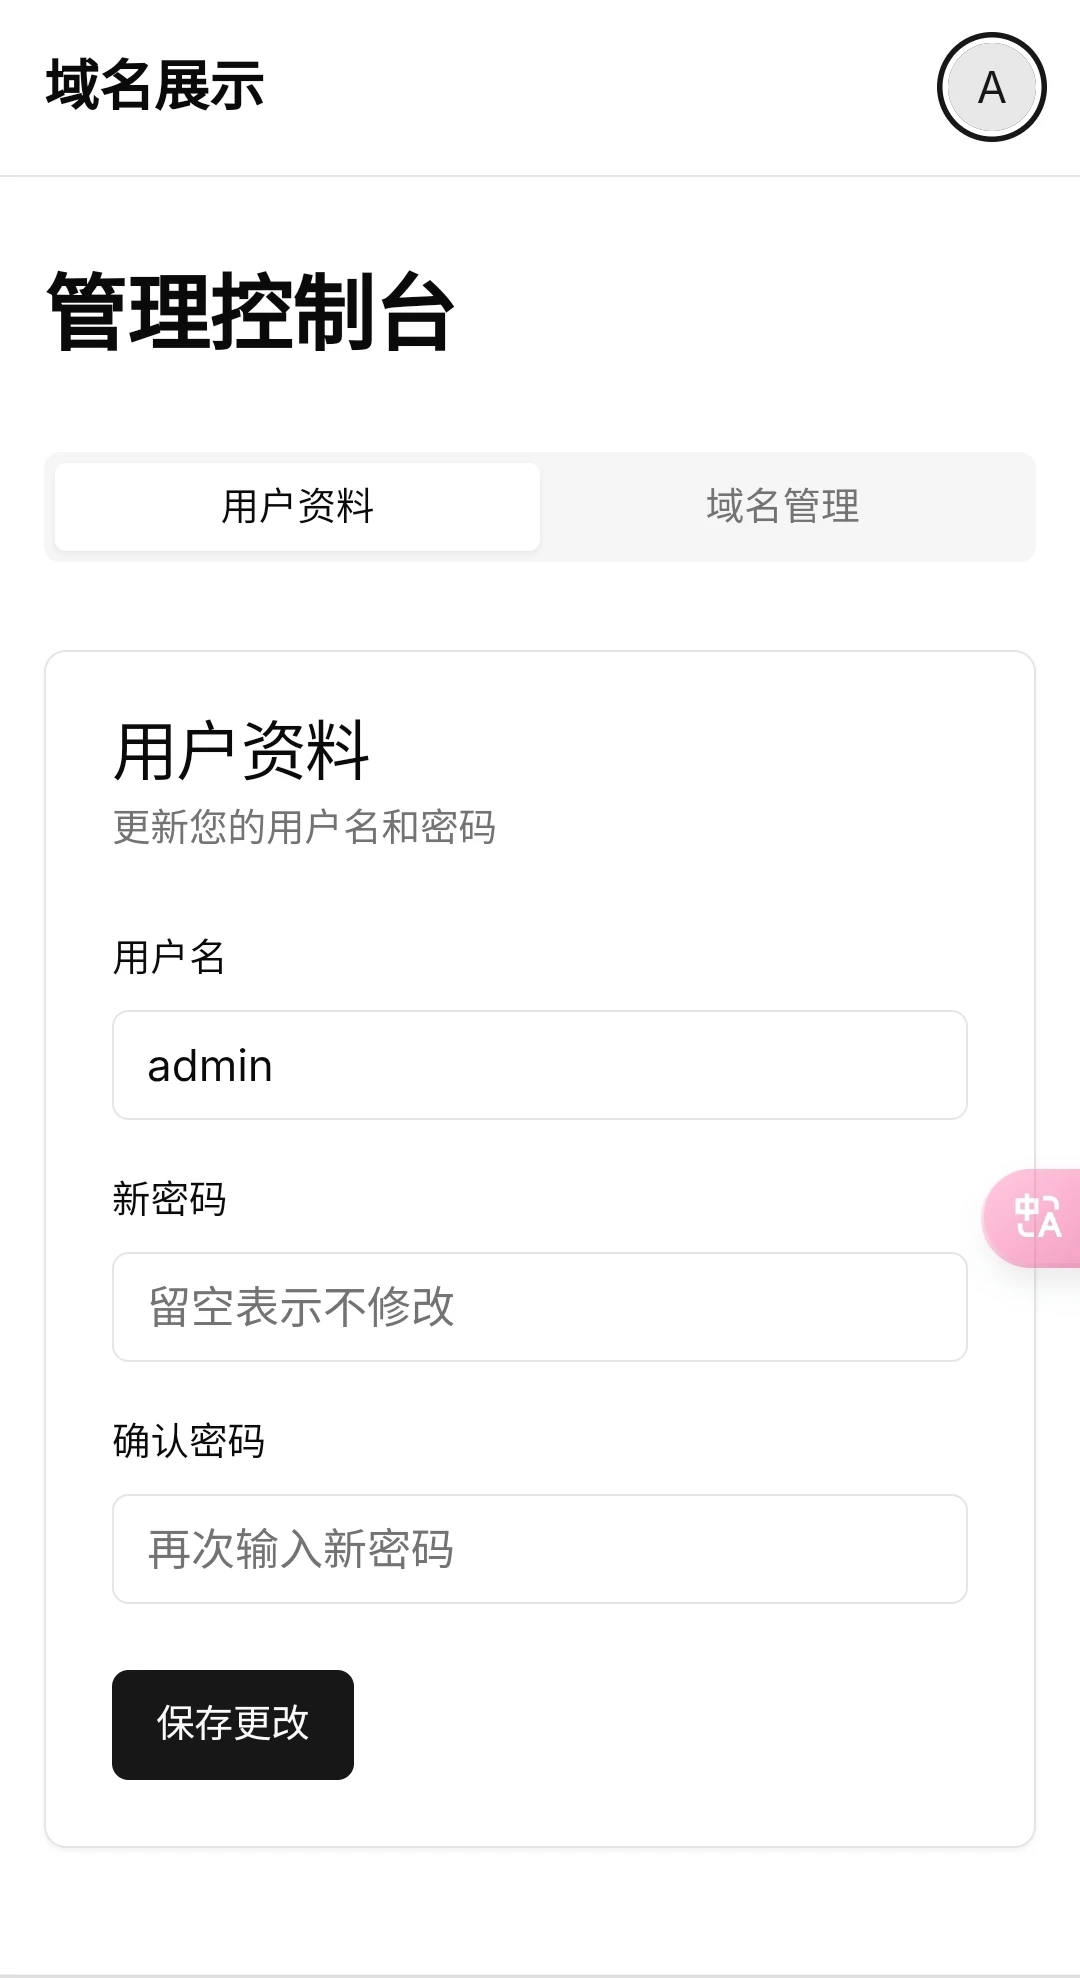Viewport: 1080px width, 1978px height.
Task: Click the 再次输入新密码 placeholder text
Action: tap(301, 1549)
